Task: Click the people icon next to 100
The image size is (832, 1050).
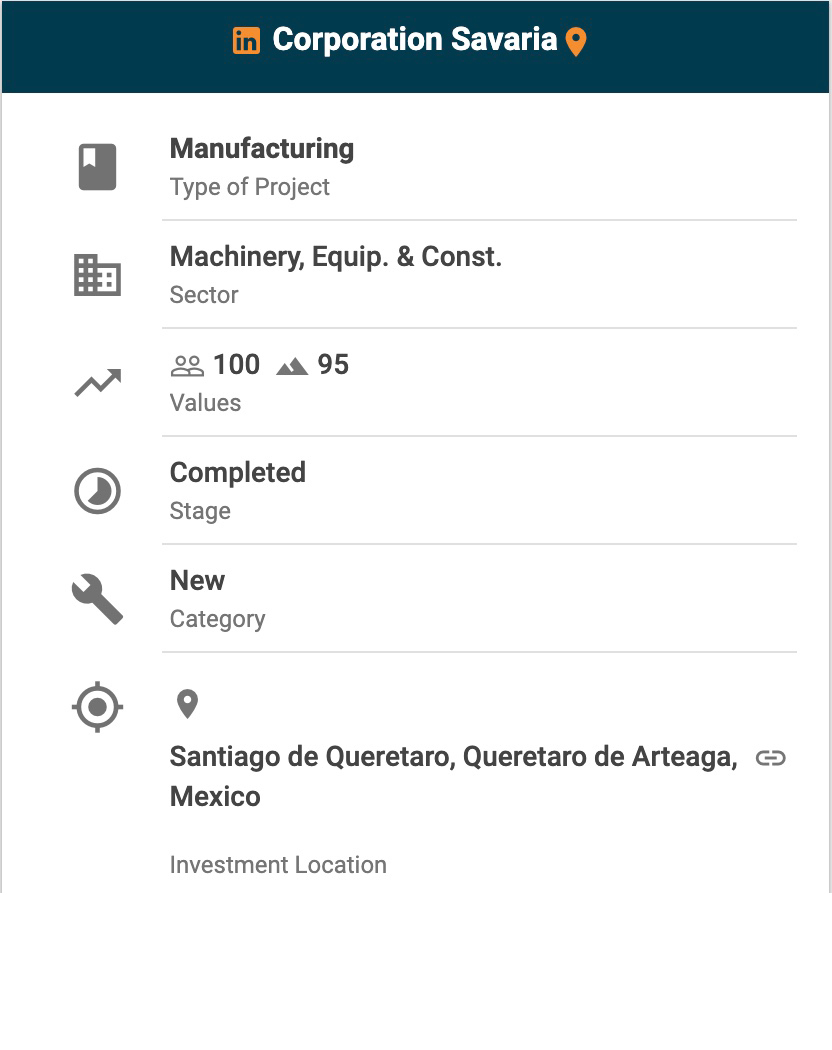Action: [x=187, y=366]
